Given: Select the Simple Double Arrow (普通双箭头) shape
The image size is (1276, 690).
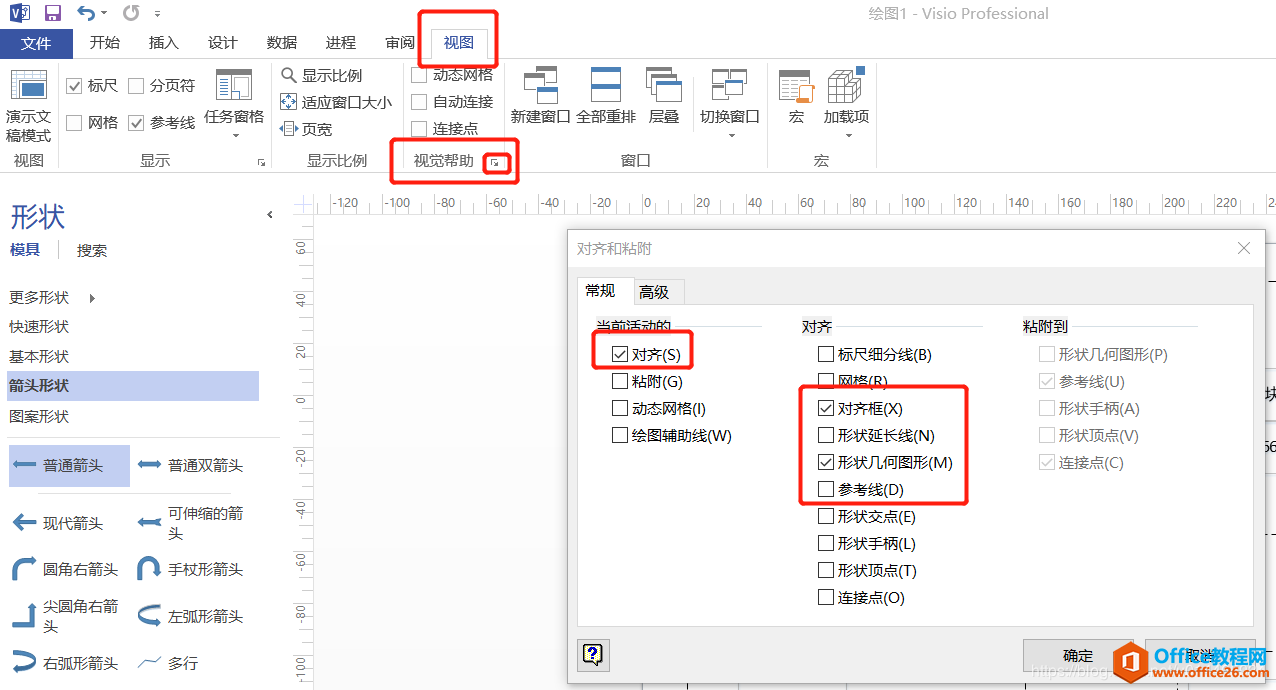Looking at the screenshot, I should tap(193, 466).
